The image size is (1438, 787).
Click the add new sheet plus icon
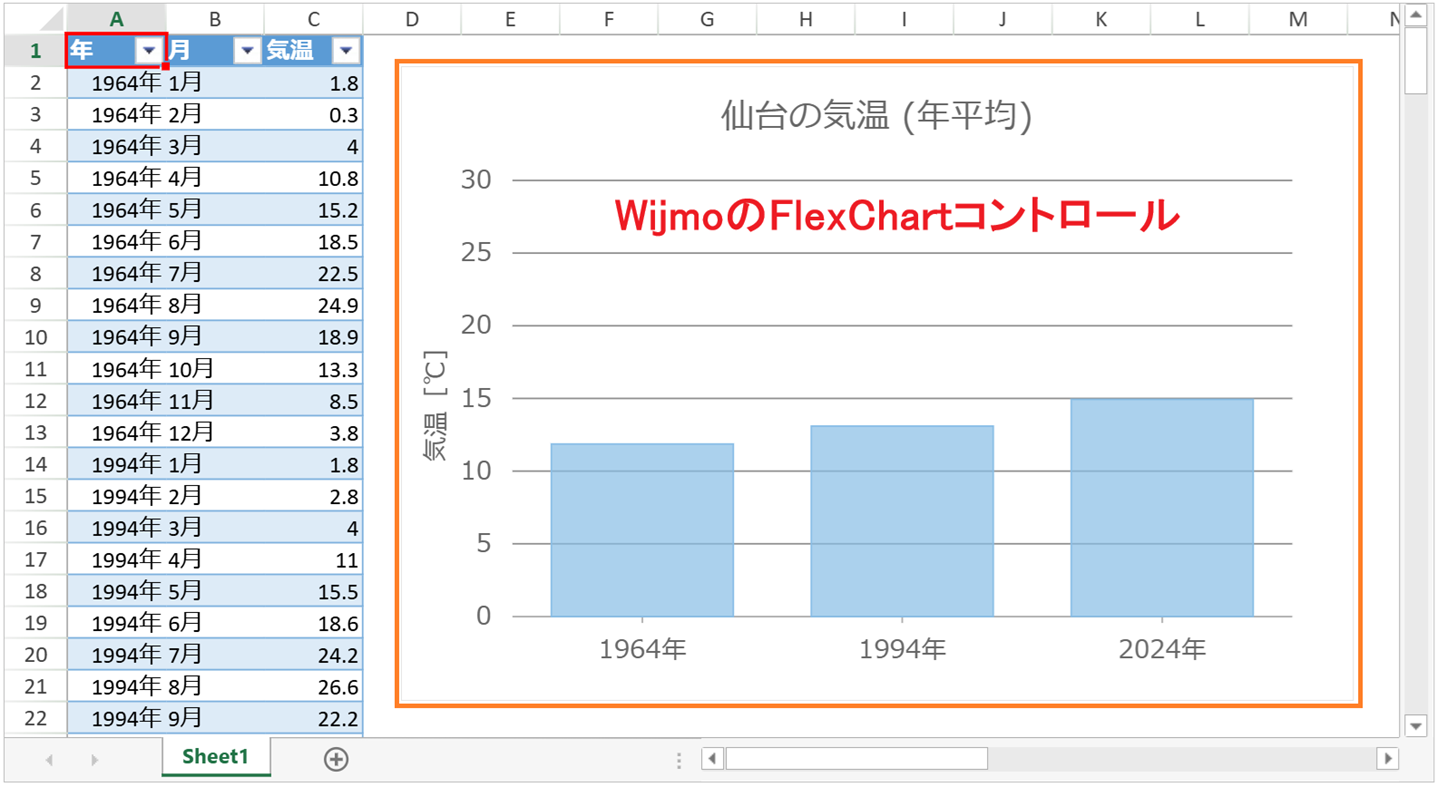click(336, 759)
